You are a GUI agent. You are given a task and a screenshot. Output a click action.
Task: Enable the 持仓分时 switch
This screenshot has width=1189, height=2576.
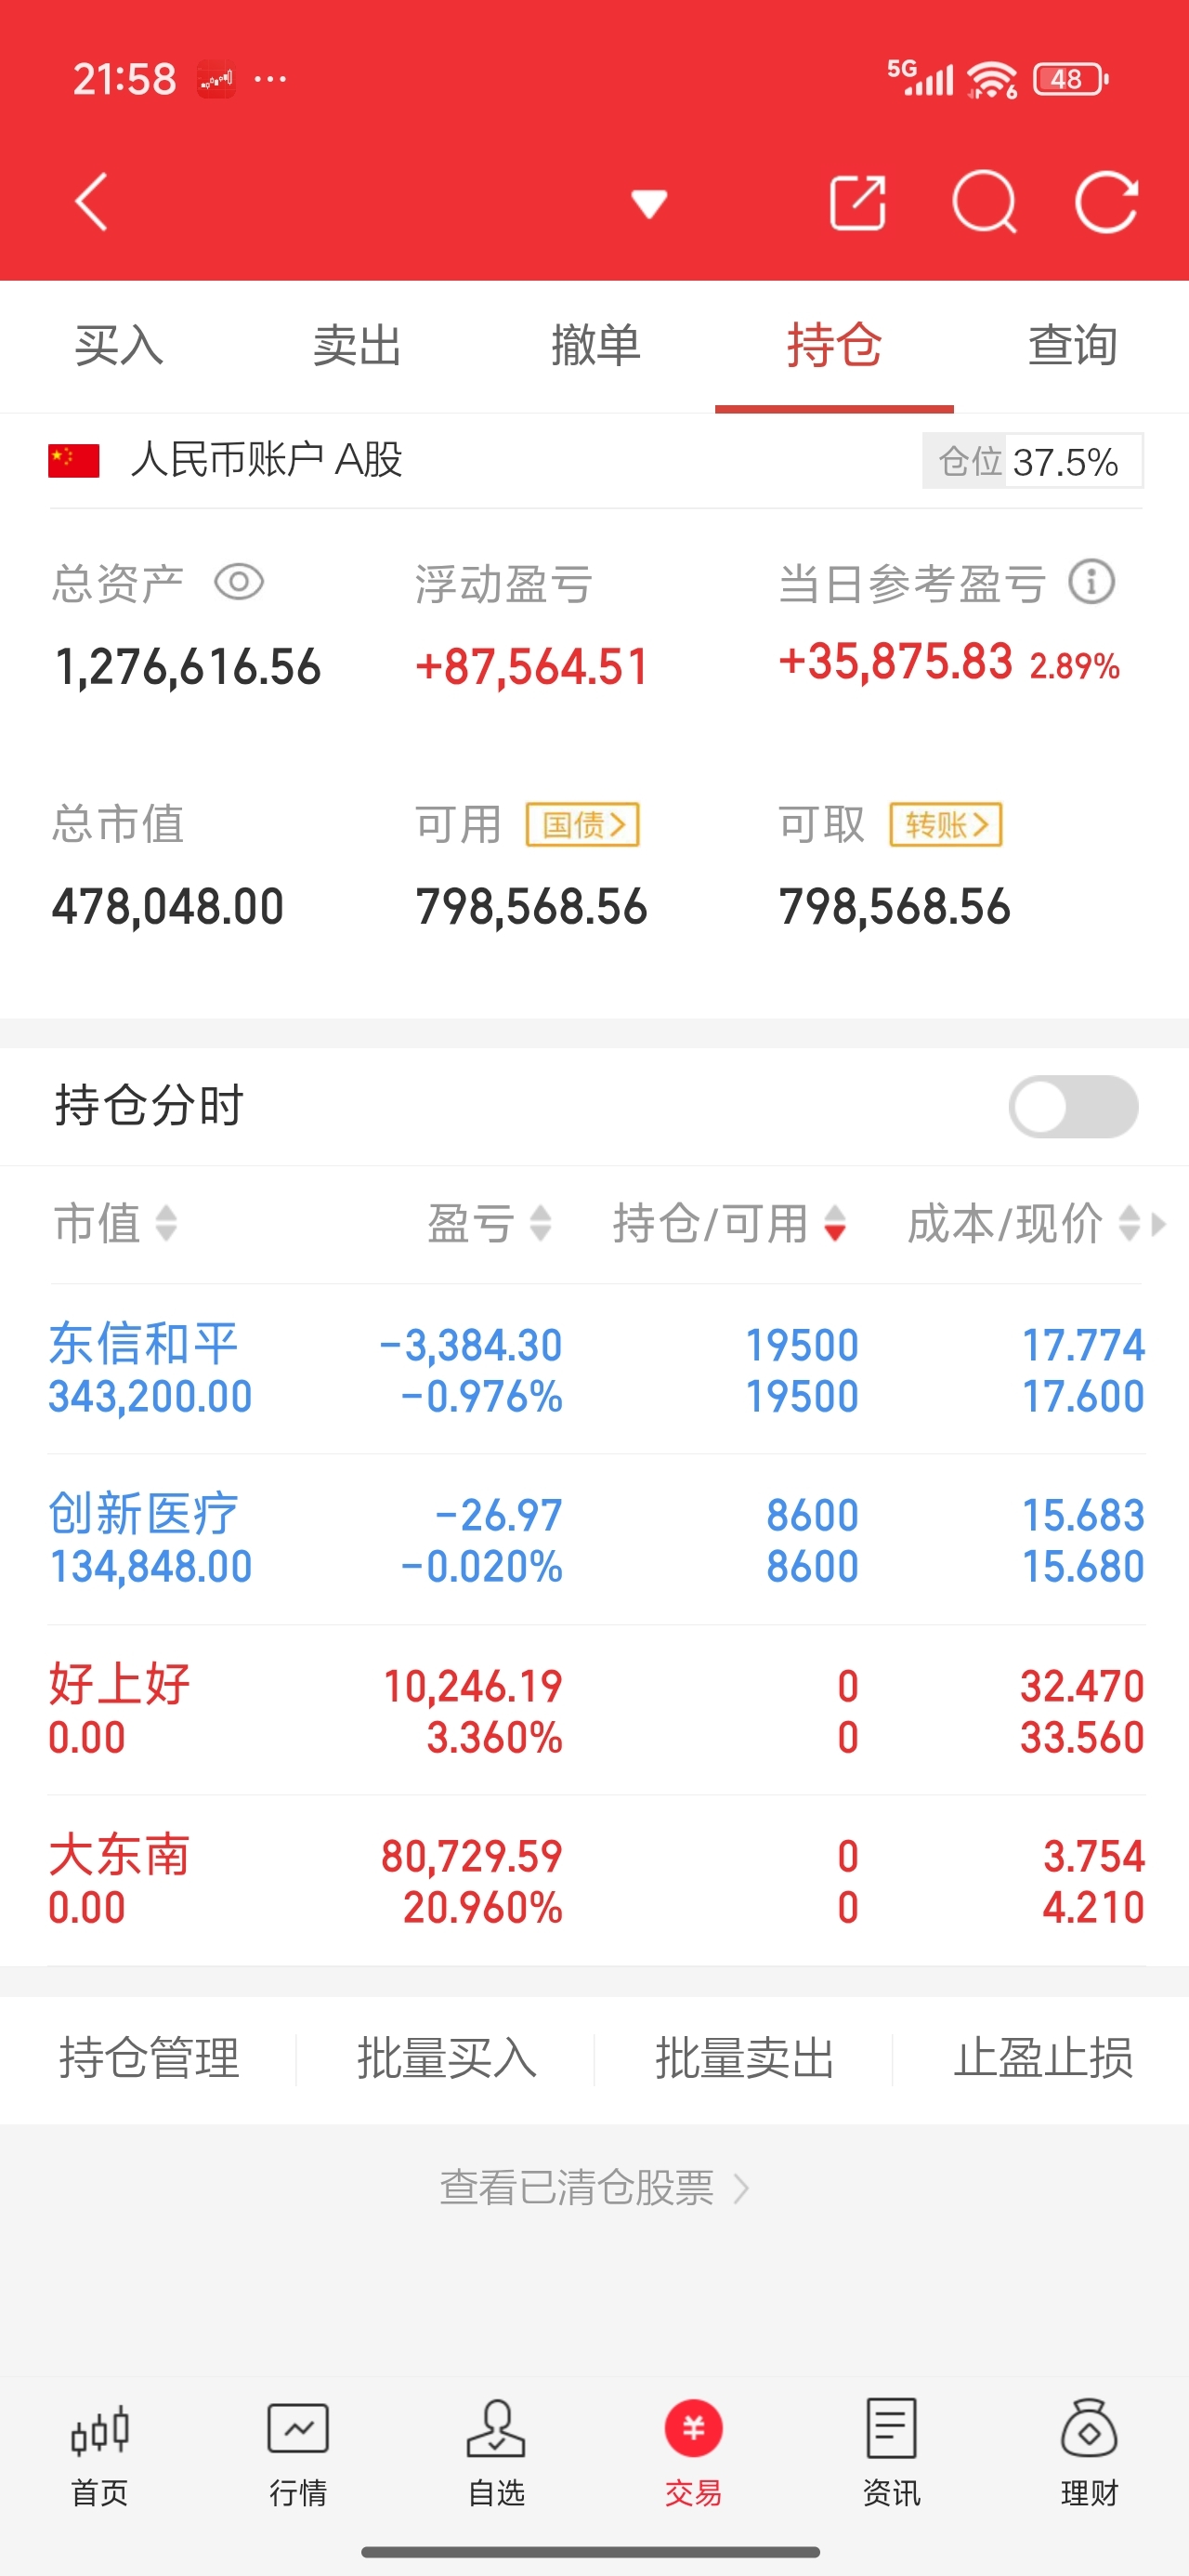(x=1073, y=1106)
